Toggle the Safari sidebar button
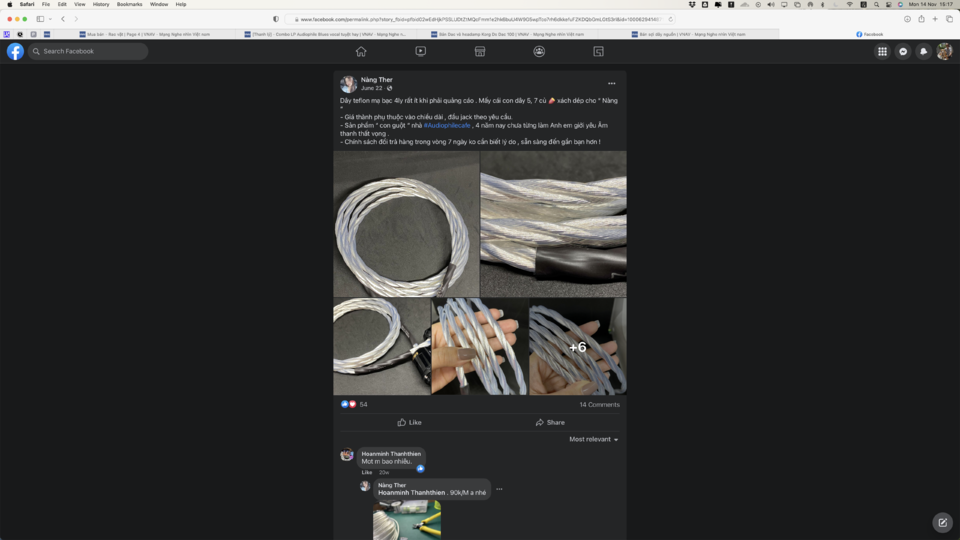Screen dimensions: 960x540 tap(40, 19)
